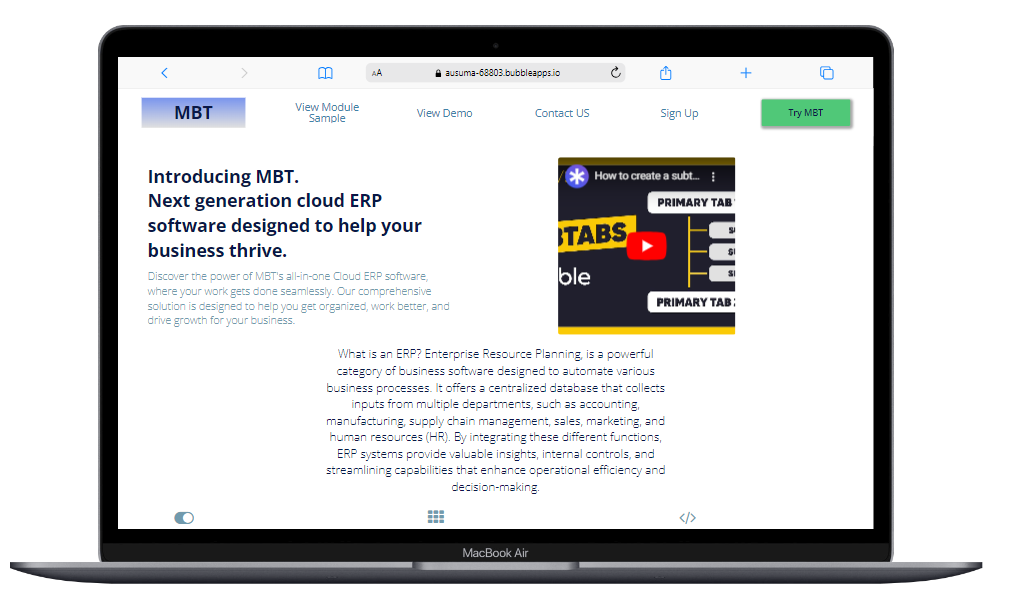Go back using the browser back arrow
The width and height of the screenshot is (1021, 604).
164,73
